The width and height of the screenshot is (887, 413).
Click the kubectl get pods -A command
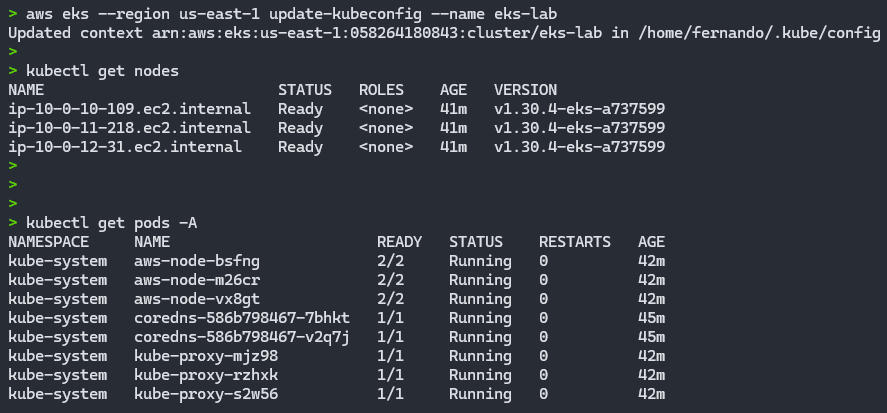tap(111, 223)
